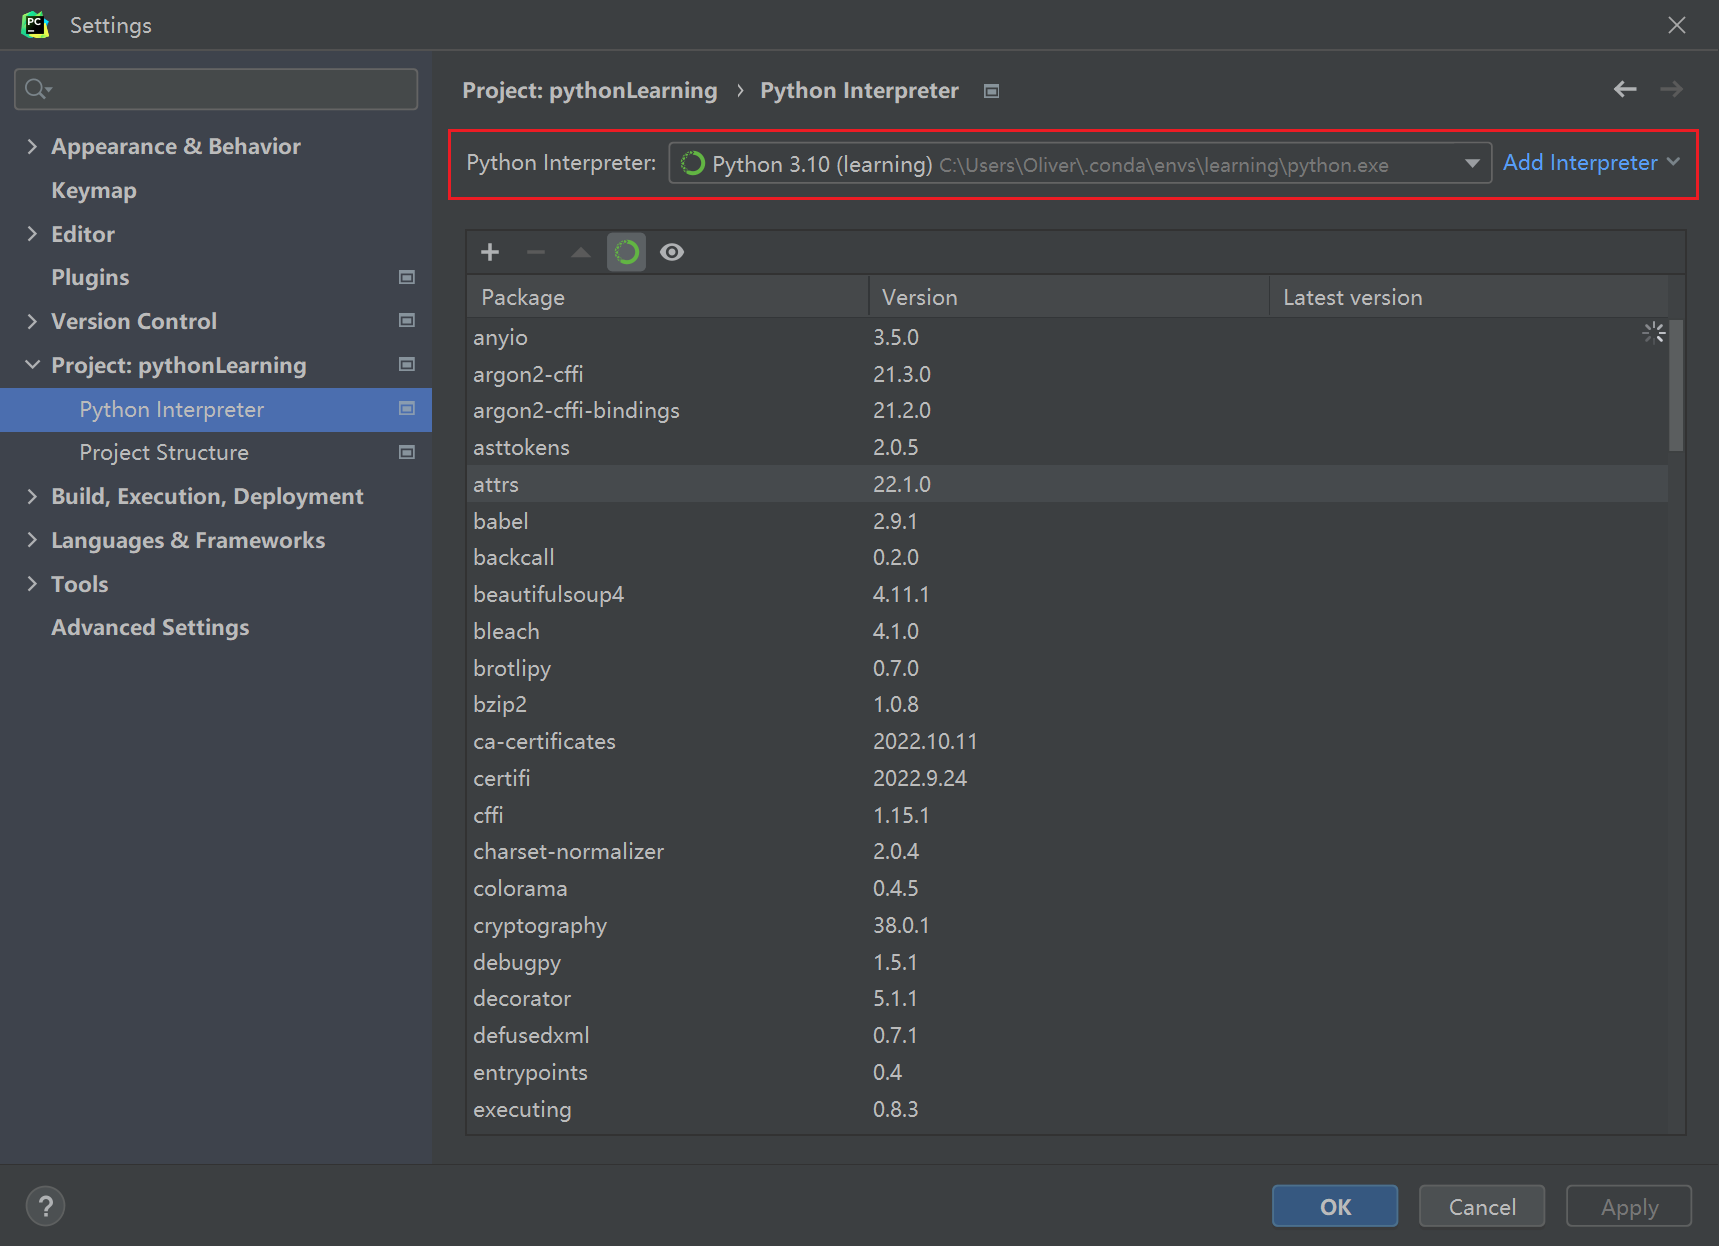Image resolution: width=1719 pixels, height=1246 pixels.
Task: Toggle the Use Conda package manager icon
Action: (x=627, y=252)
